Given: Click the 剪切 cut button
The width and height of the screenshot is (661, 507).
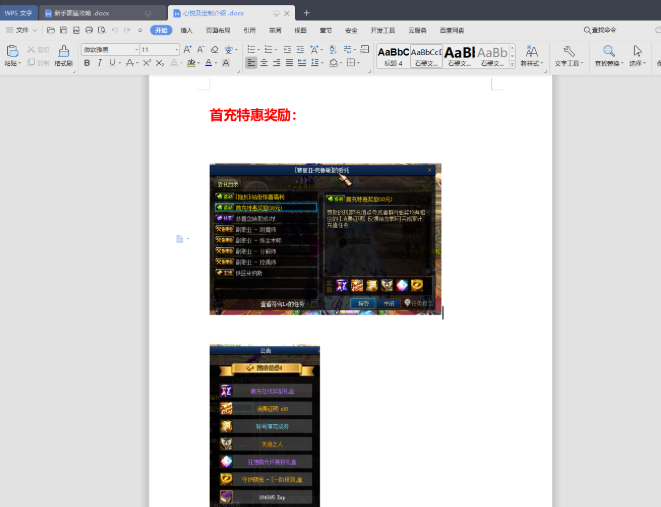Looking at the screenshot, I should [38, 50].
